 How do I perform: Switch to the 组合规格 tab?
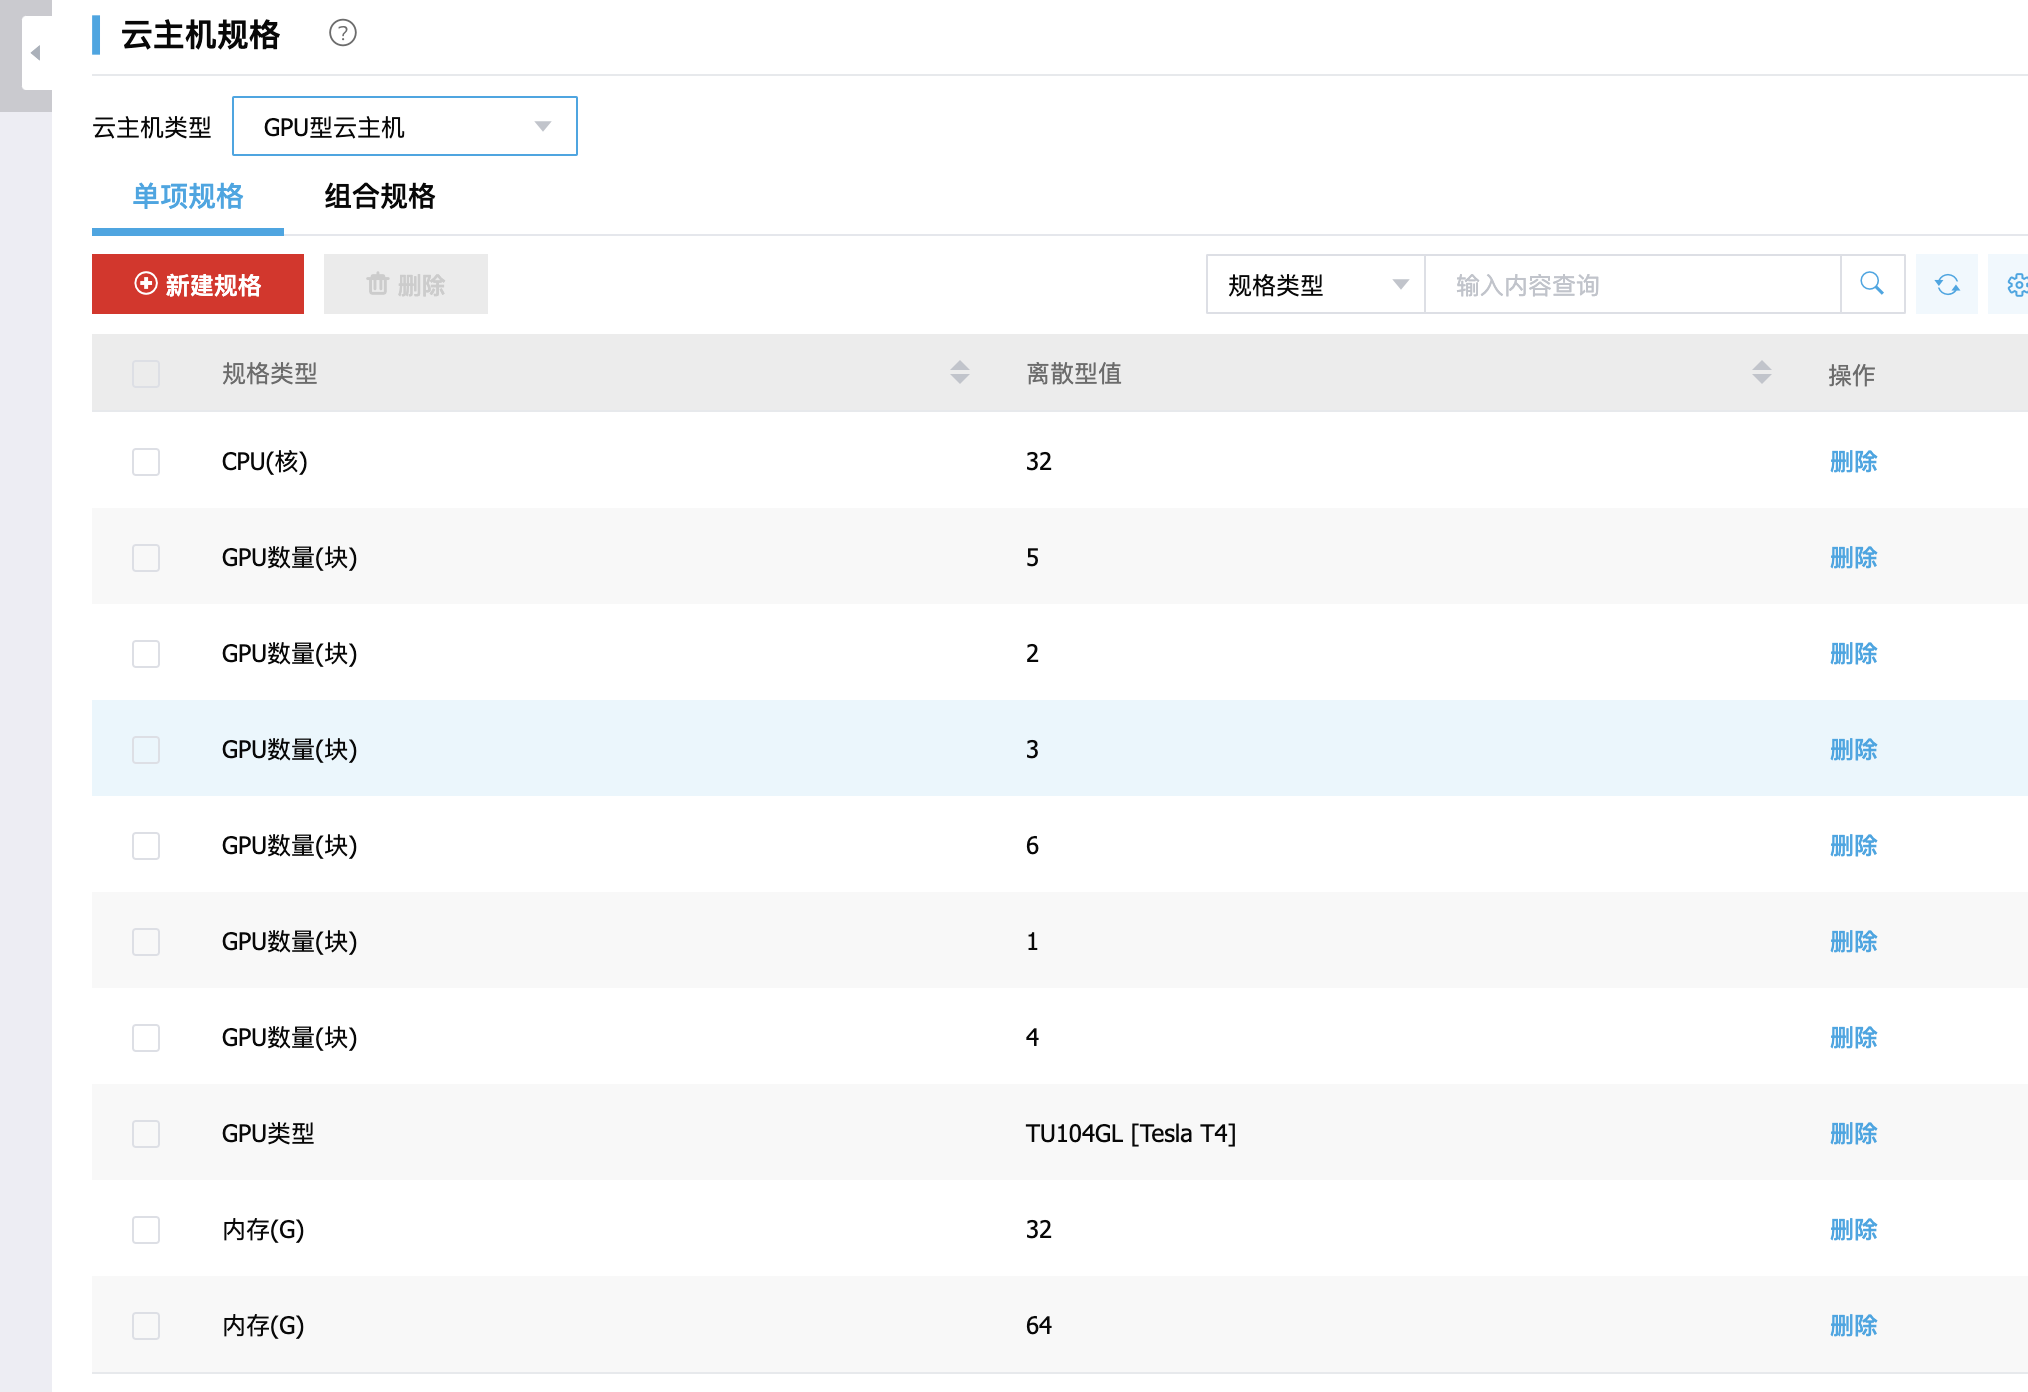click(379, 197)
